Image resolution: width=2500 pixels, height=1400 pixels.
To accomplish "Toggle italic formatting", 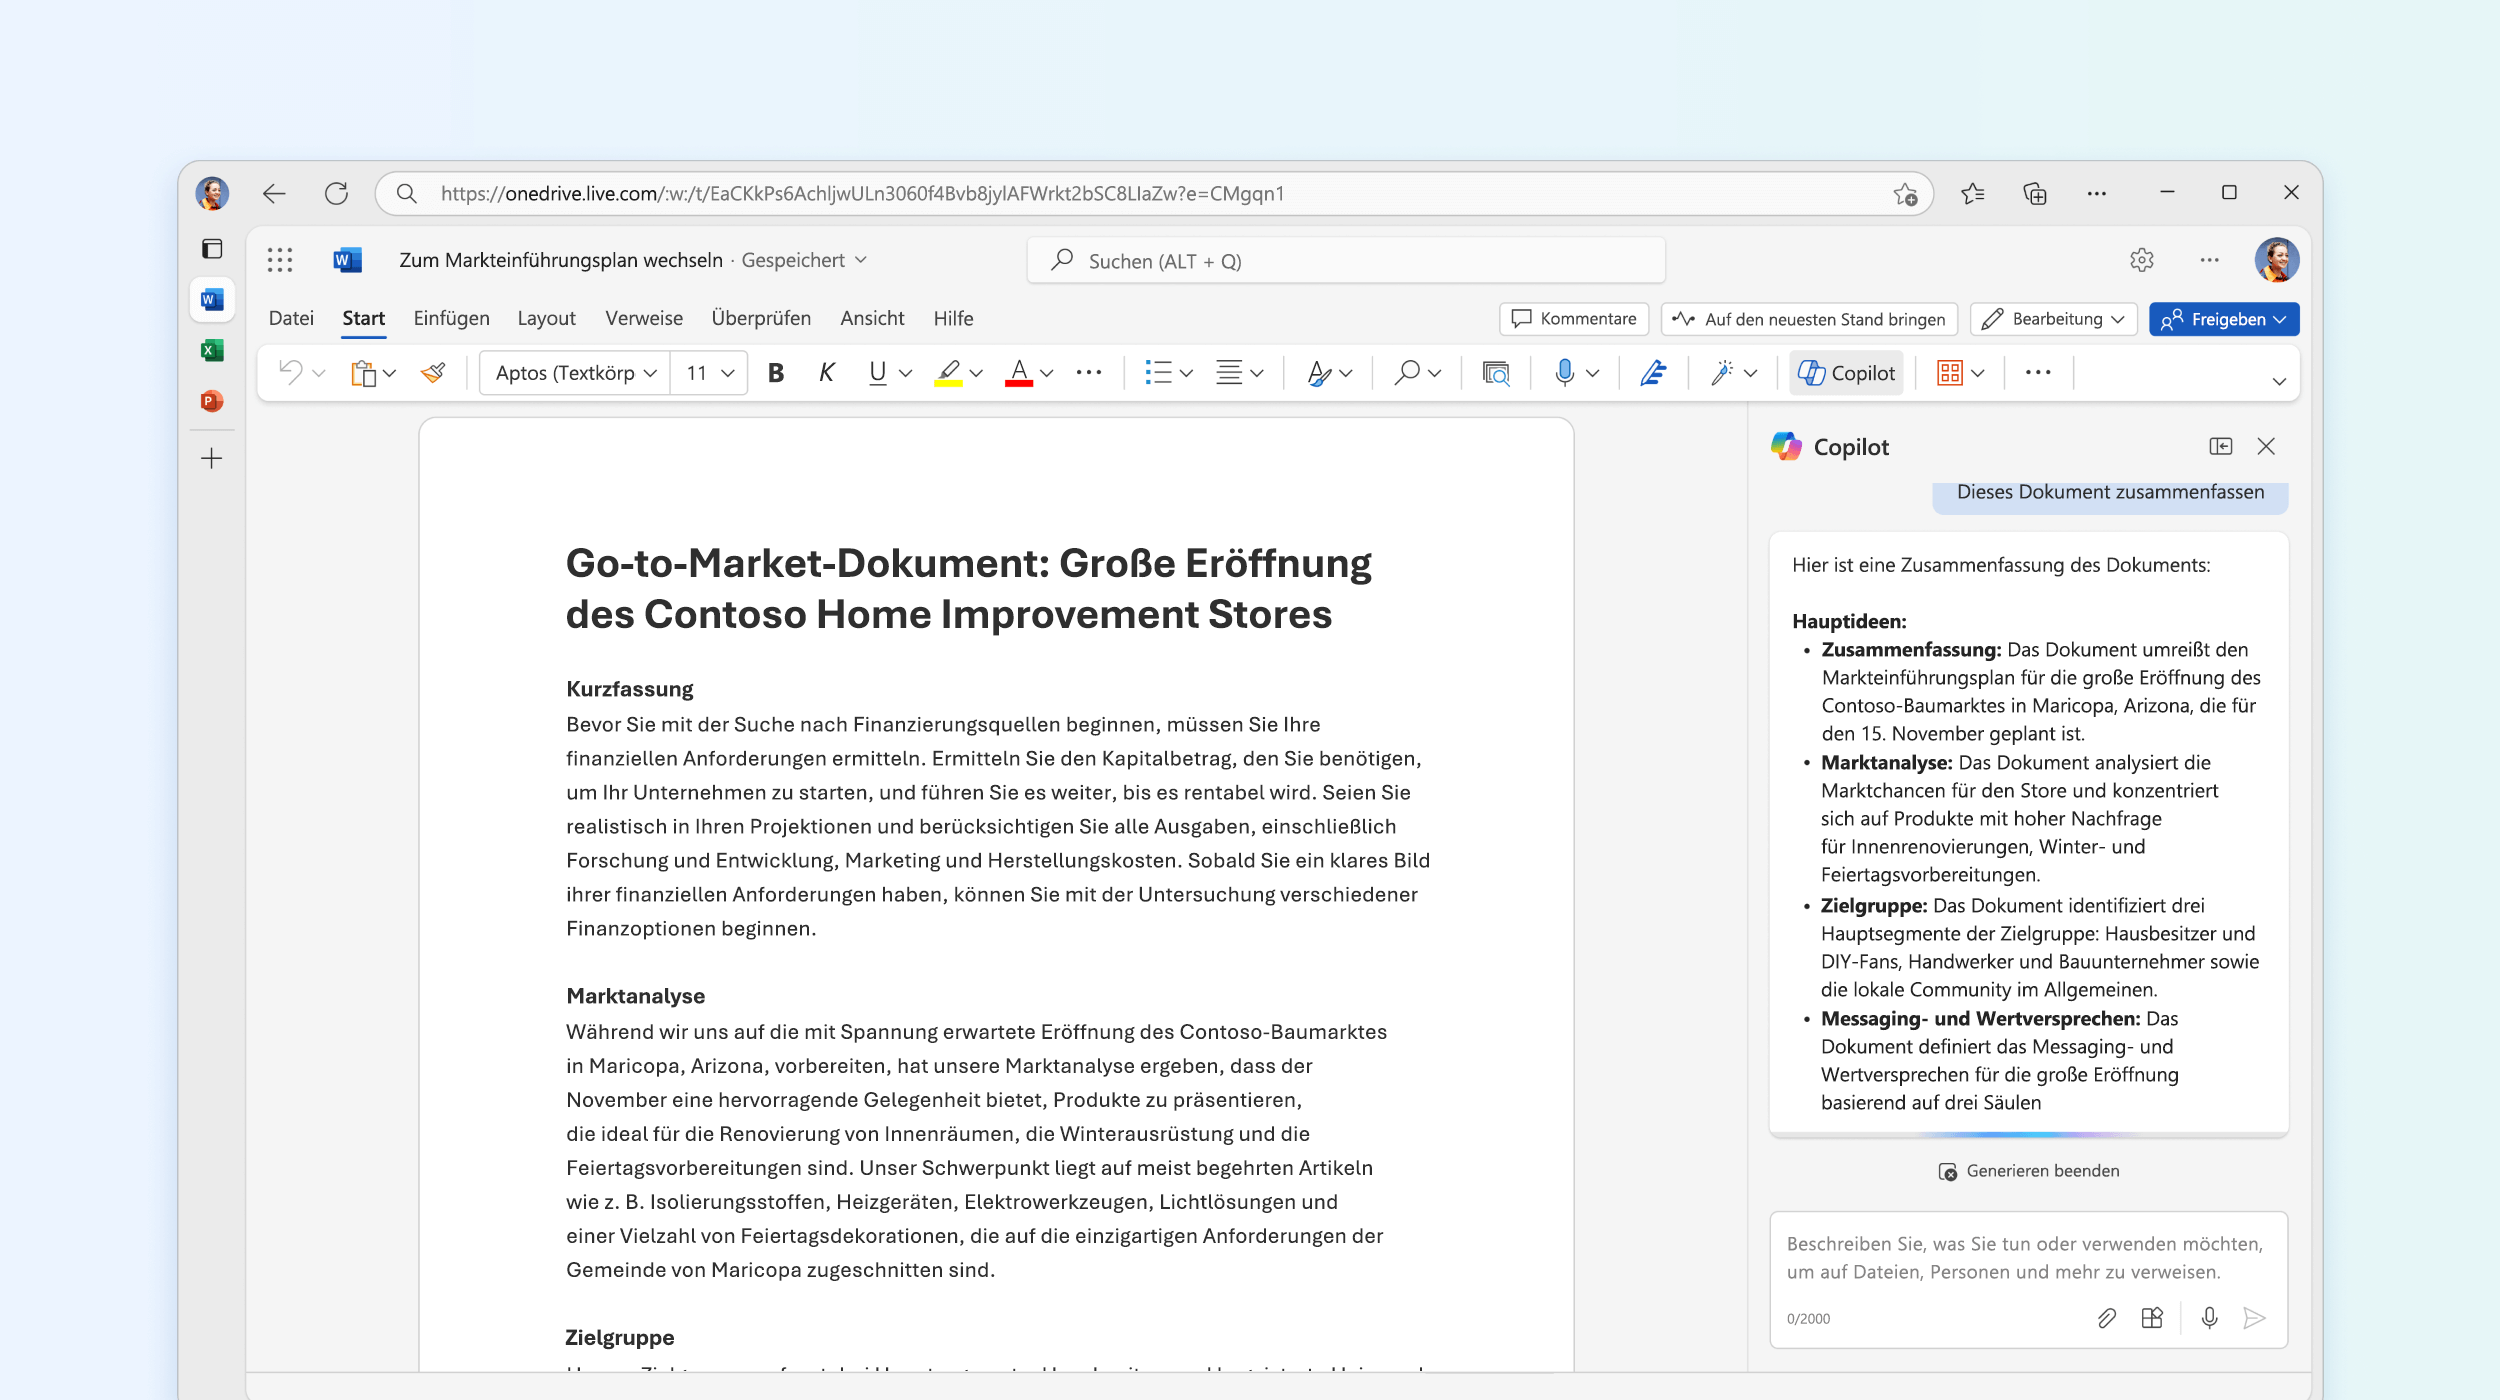I will tap(826, 373).
